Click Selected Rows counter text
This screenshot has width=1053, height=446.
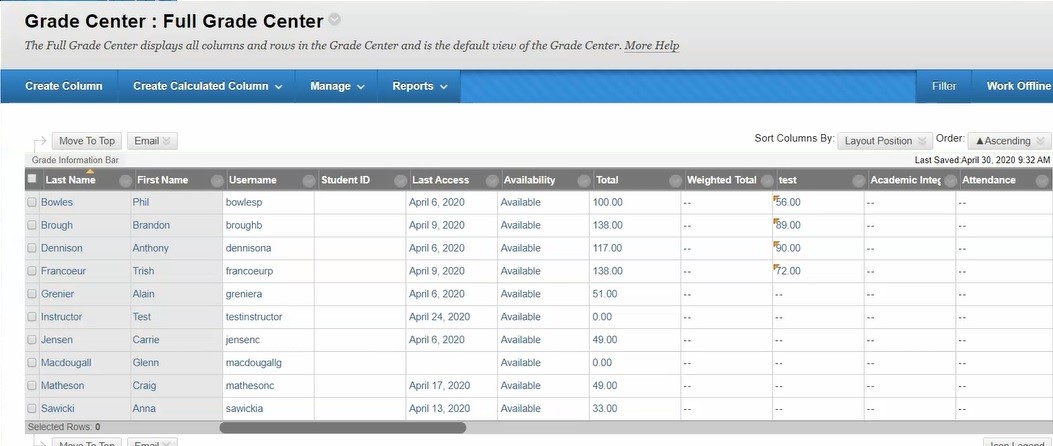[64, 427]
